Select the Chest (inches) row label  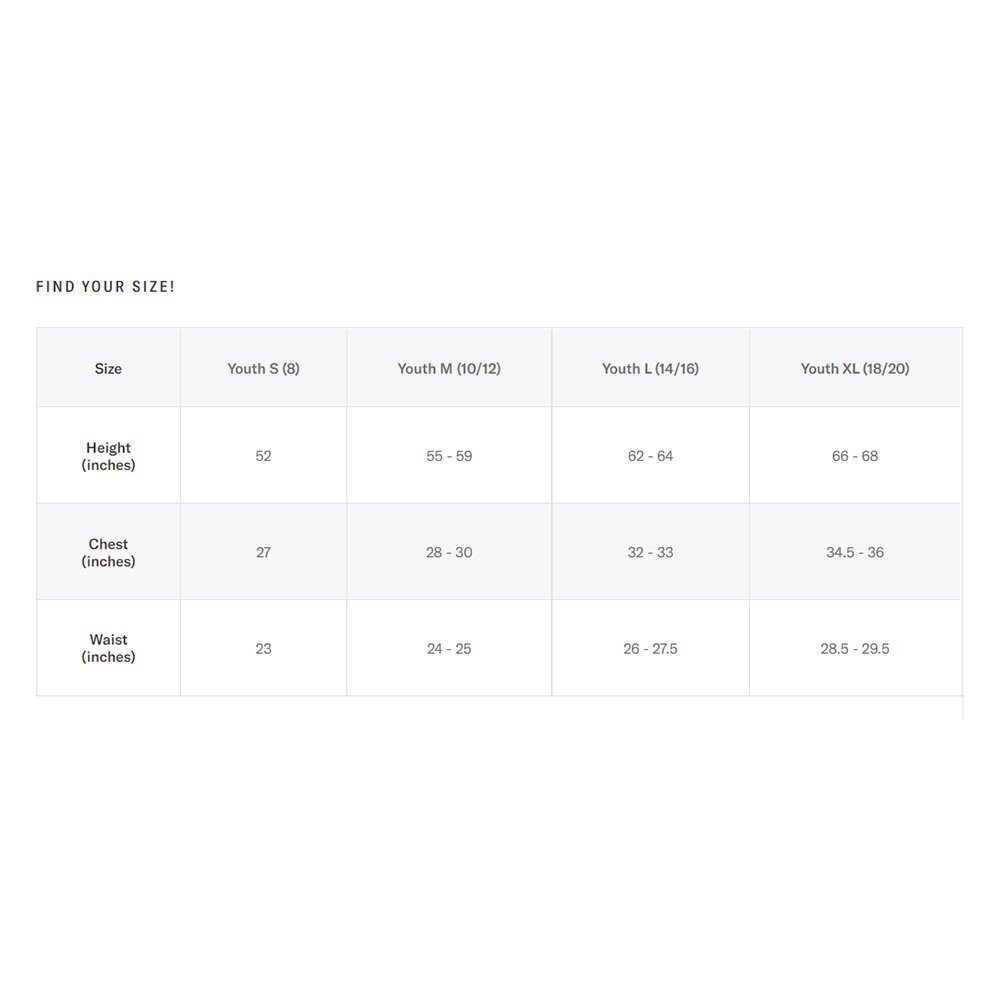tap(108, 552)
